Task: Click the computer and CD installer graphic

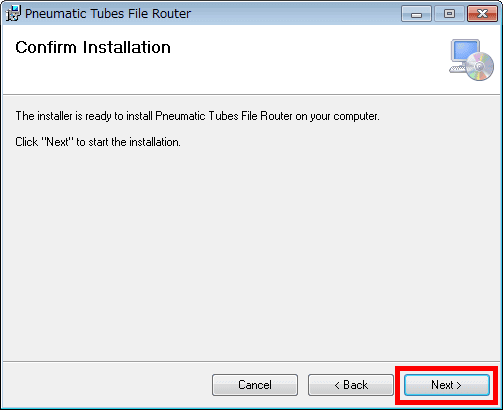Action: [471, 60]
